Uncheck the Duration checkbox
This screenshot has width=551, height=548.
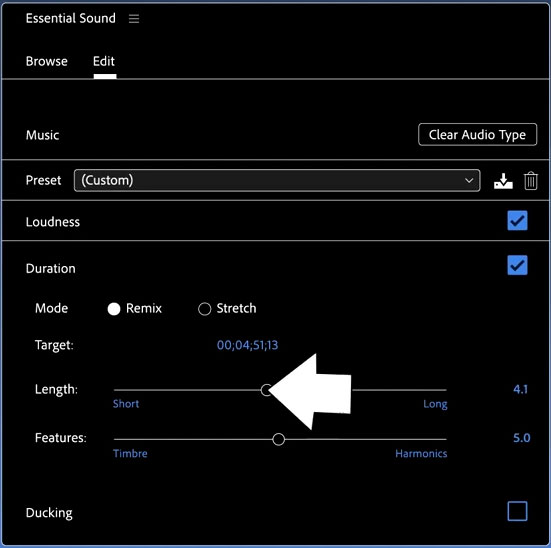pyautogui.click(x=517, y=265)
